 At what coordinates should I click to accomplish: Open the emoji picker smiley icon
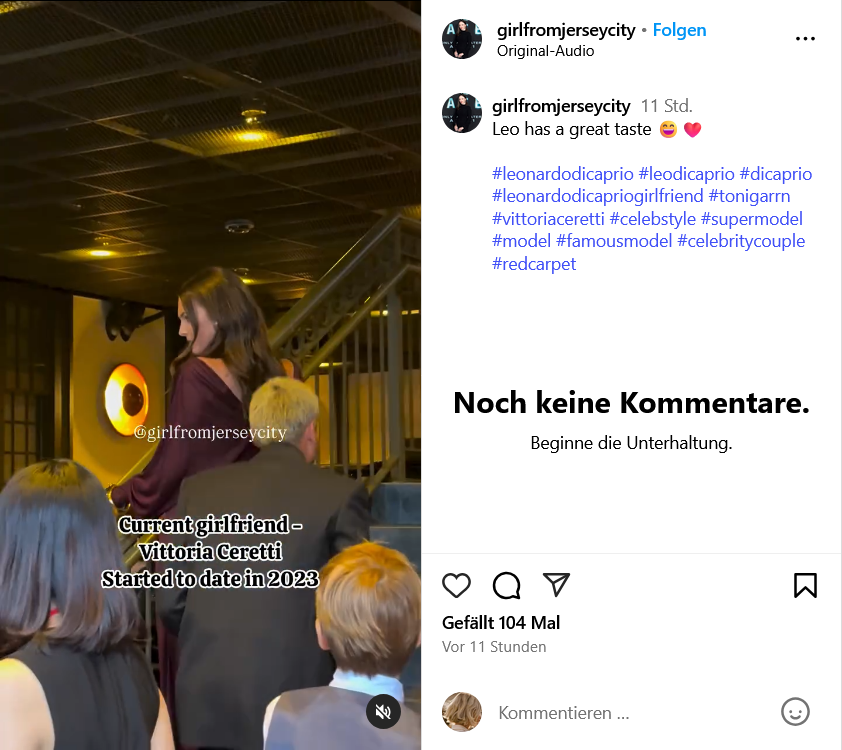(x=795, y=712)
